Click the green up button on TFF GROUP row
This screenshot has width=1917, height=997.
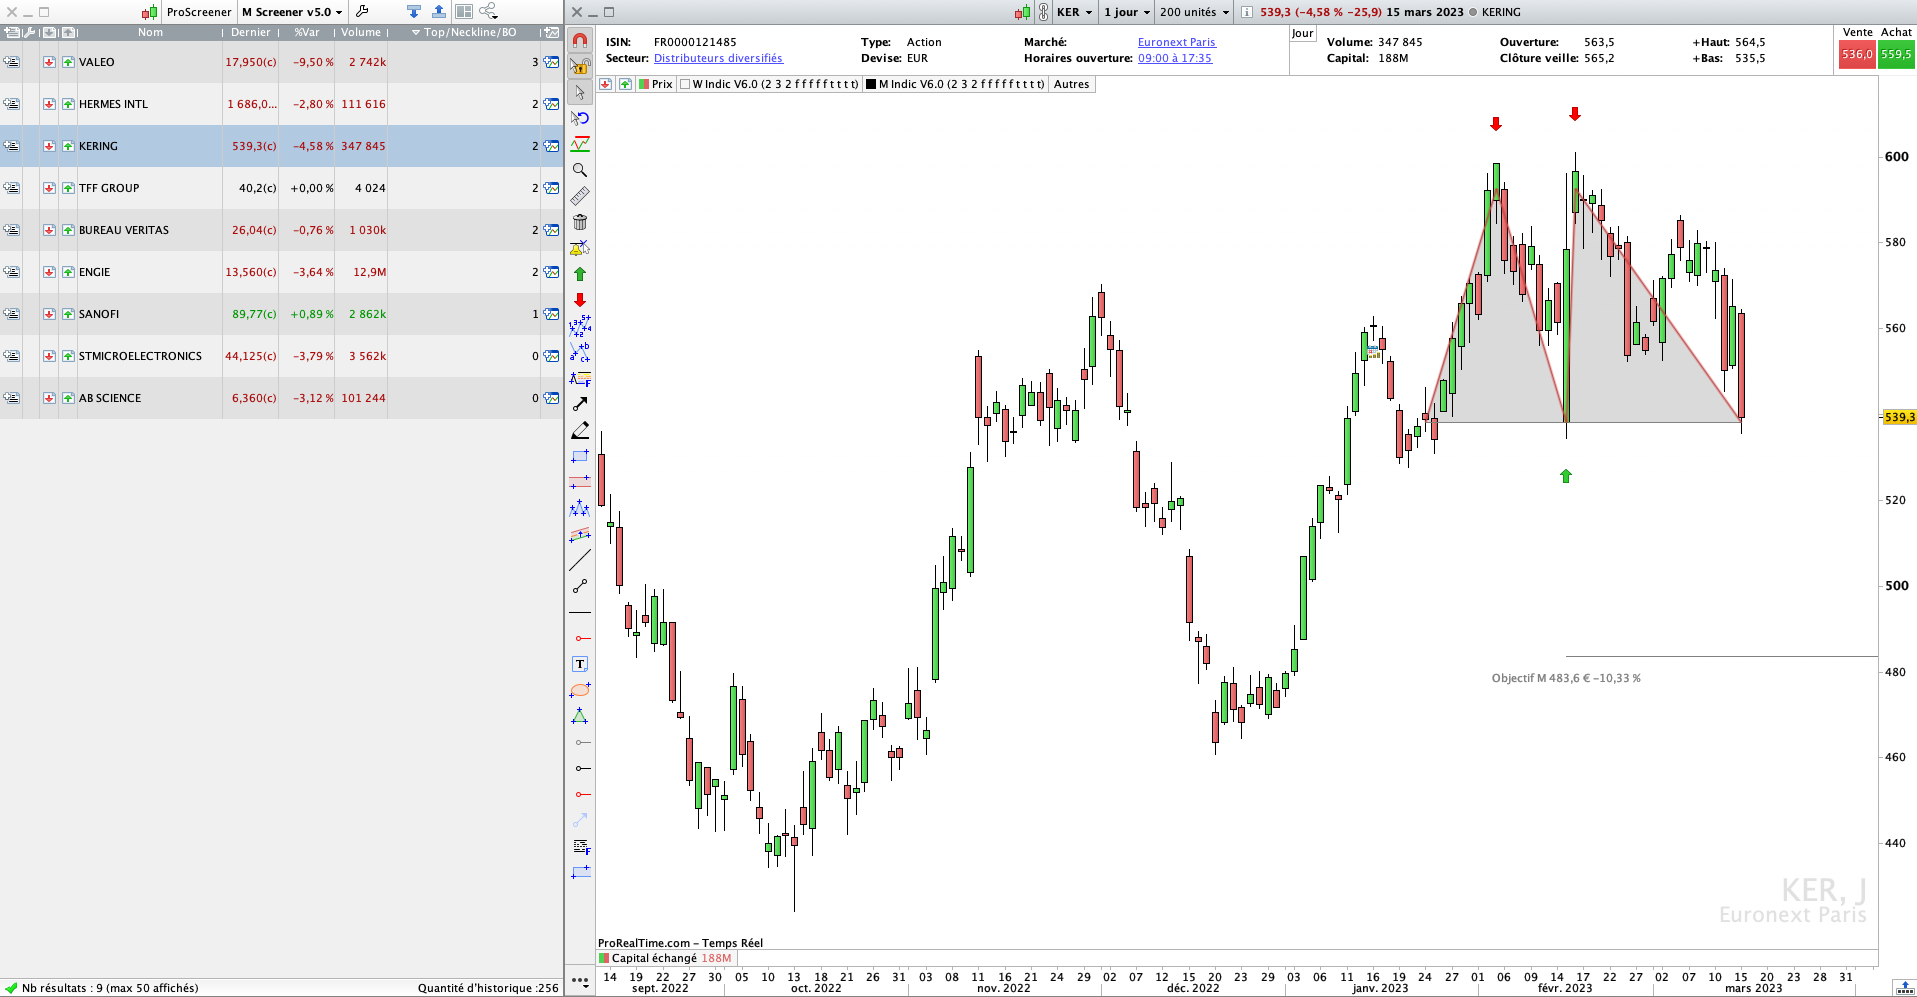pos(68,188)
